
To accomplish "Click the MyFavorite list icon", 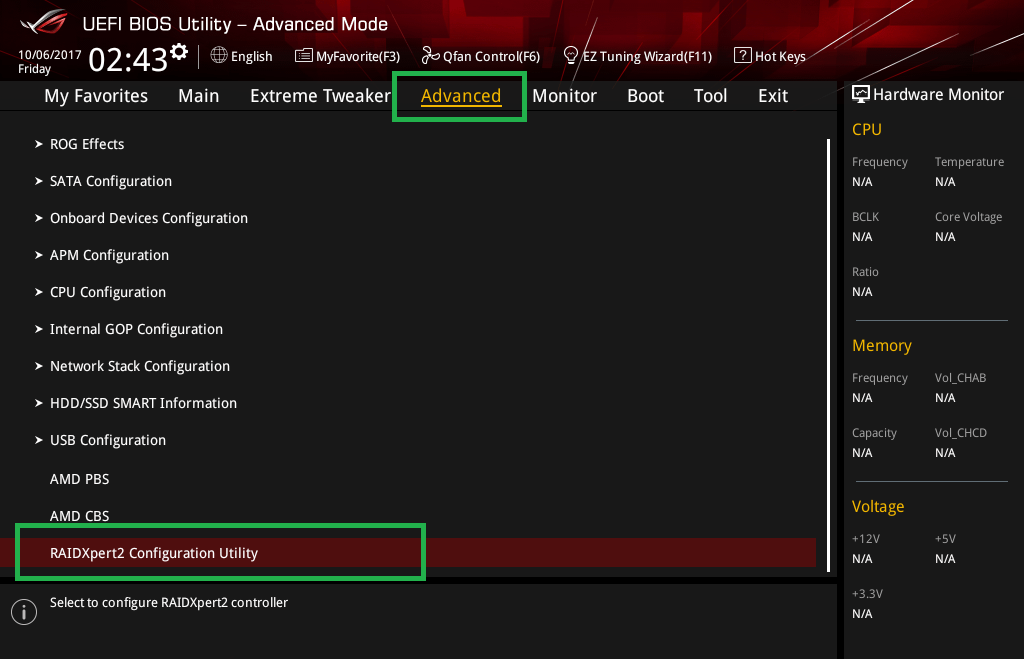I will [x=304, y=56].
